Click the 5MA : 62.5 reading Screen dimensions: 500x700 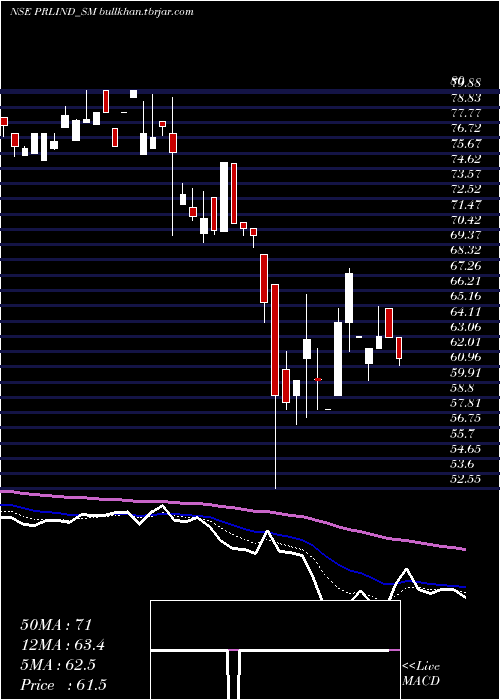tap(58, 665)
